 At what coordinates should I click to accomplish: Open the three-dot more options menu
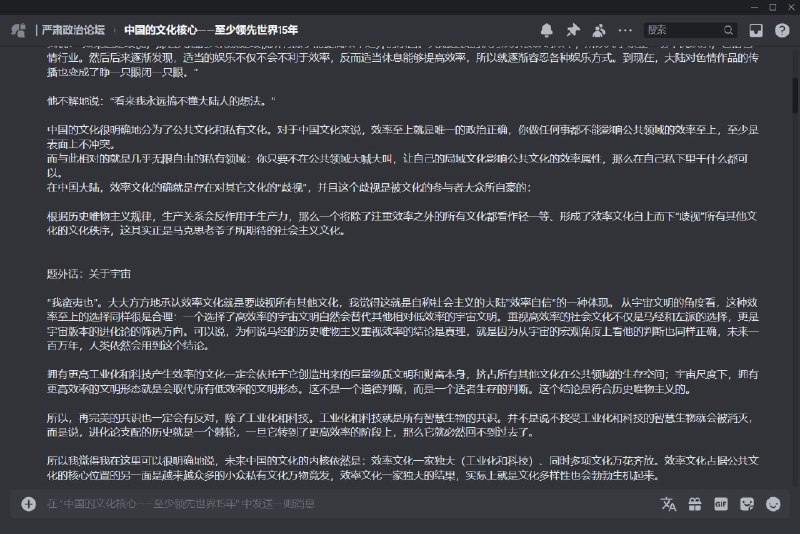pos(625,30)
